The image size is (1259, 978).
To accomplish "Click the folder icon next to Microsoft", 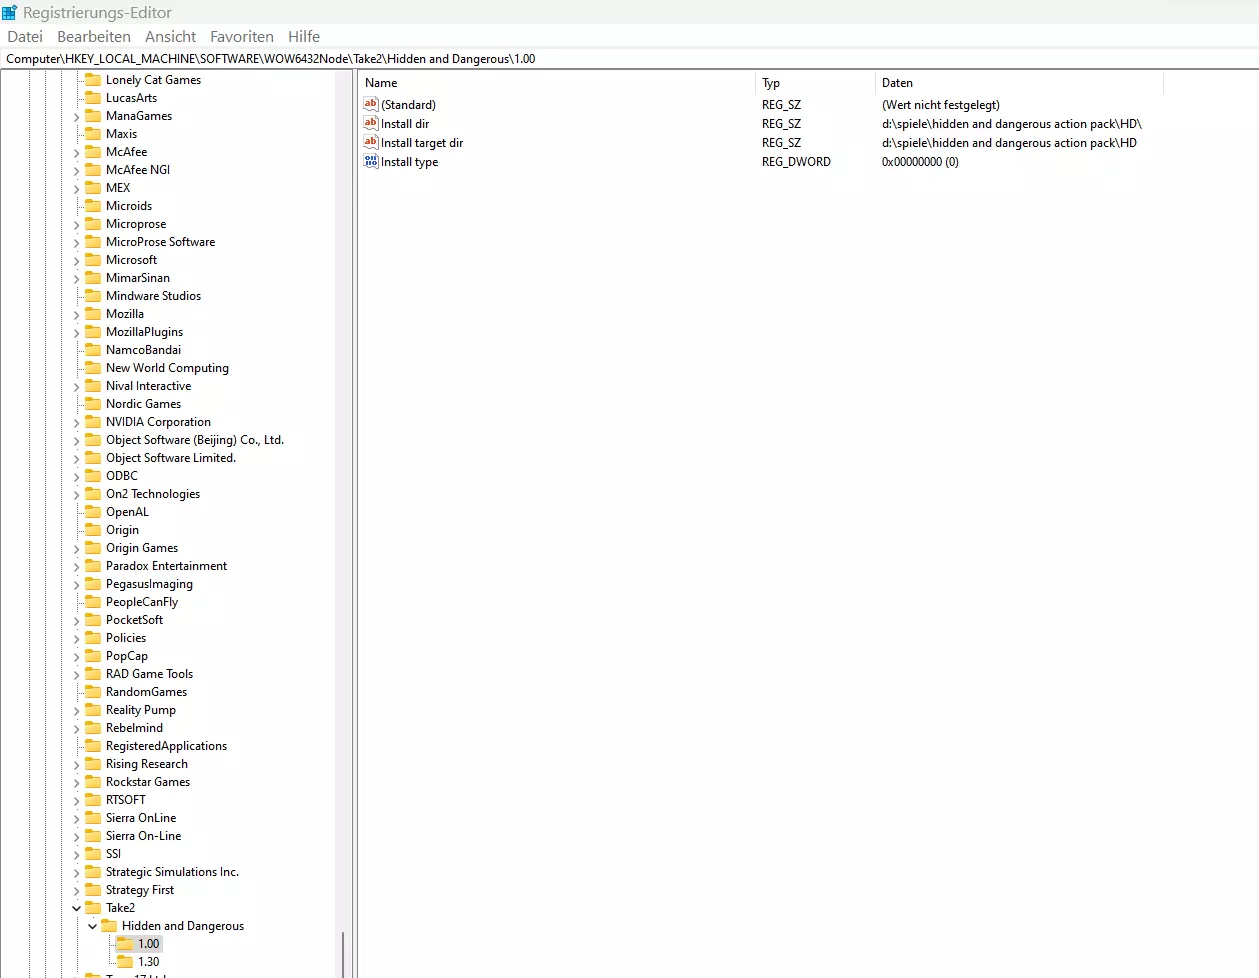I will click(x=93, y=260).
